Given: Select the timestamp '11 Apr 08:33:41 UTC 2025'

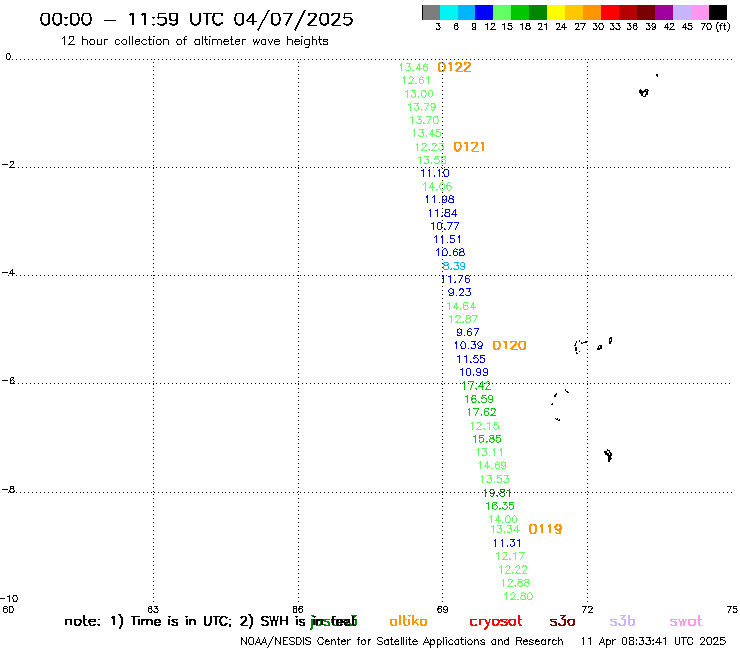Looking at the screenshot, I should (653, 641).
